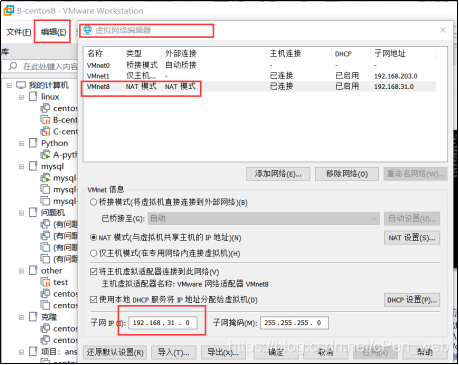The height and width of the screenshot is (365, 459).
Task: Click the 取消 button
Action: [325, 352]
